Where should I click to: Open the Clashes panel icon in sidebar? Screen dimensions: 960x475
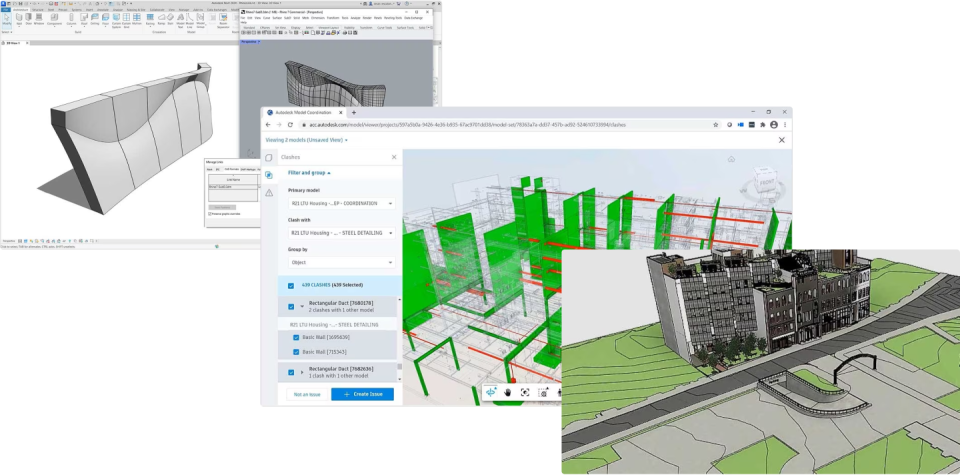click(269, 175)
